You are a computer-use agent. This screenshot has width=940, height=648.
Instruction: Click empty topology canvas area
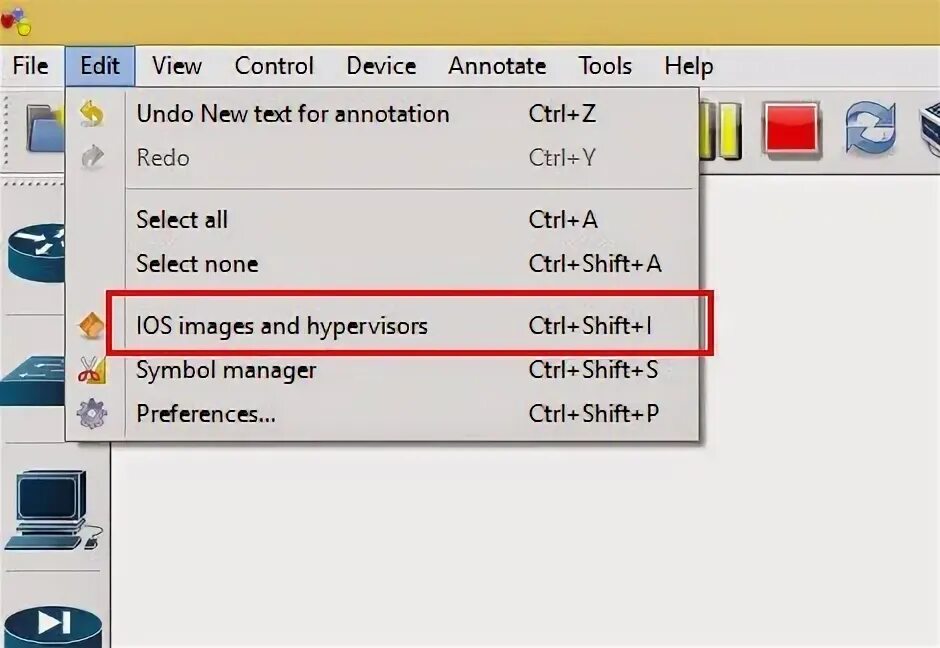click(600, 540)
